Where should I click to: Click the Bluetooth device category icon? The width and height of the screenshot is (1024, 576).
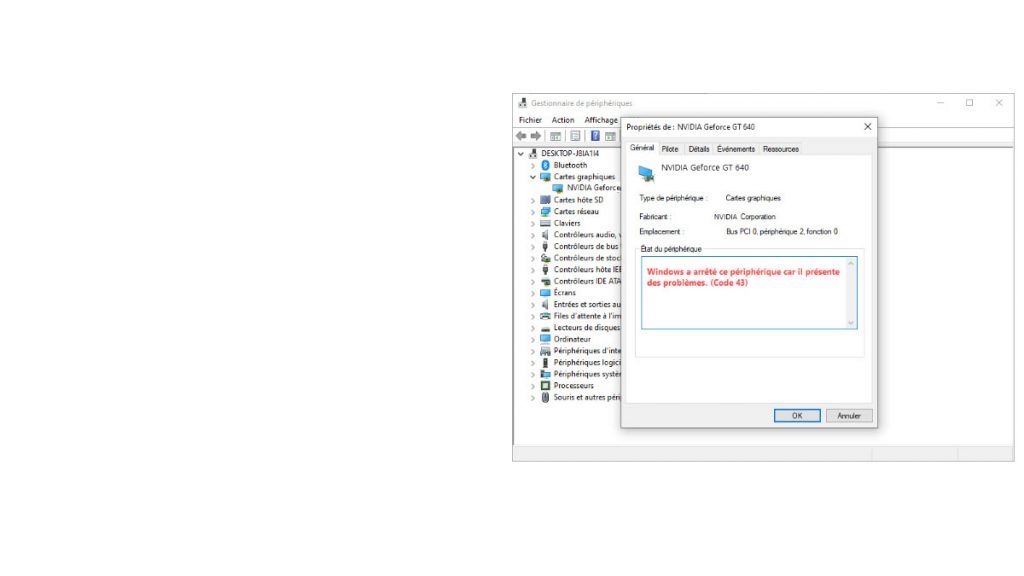[x=546, y=165]
